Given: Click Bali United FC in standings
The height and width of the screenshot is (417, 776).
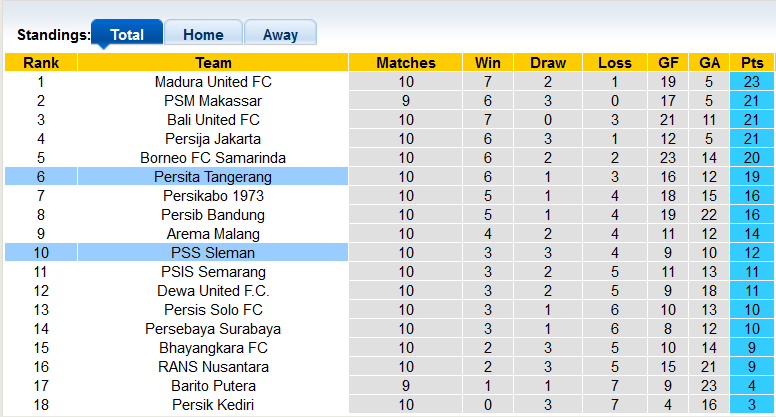Looking at the screenshot, I should (x=213, y=120).
